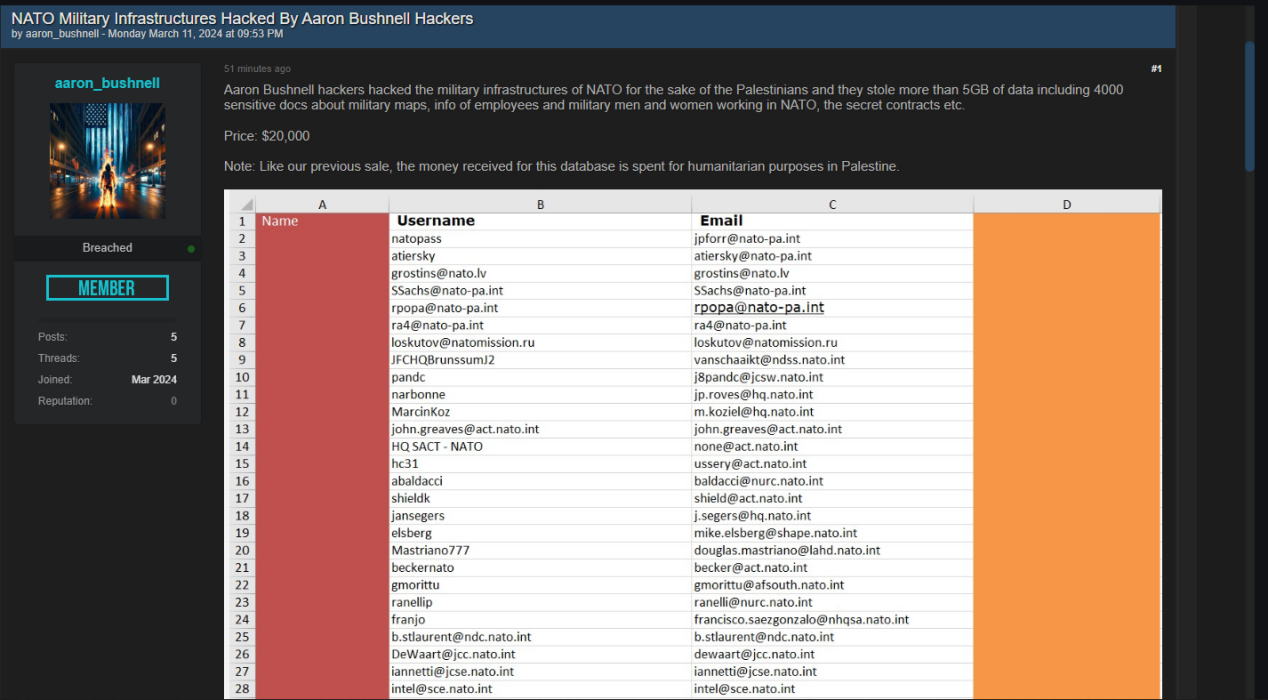
Task: Select the 'franjo' username cell
Action: [x=540, y=620]
